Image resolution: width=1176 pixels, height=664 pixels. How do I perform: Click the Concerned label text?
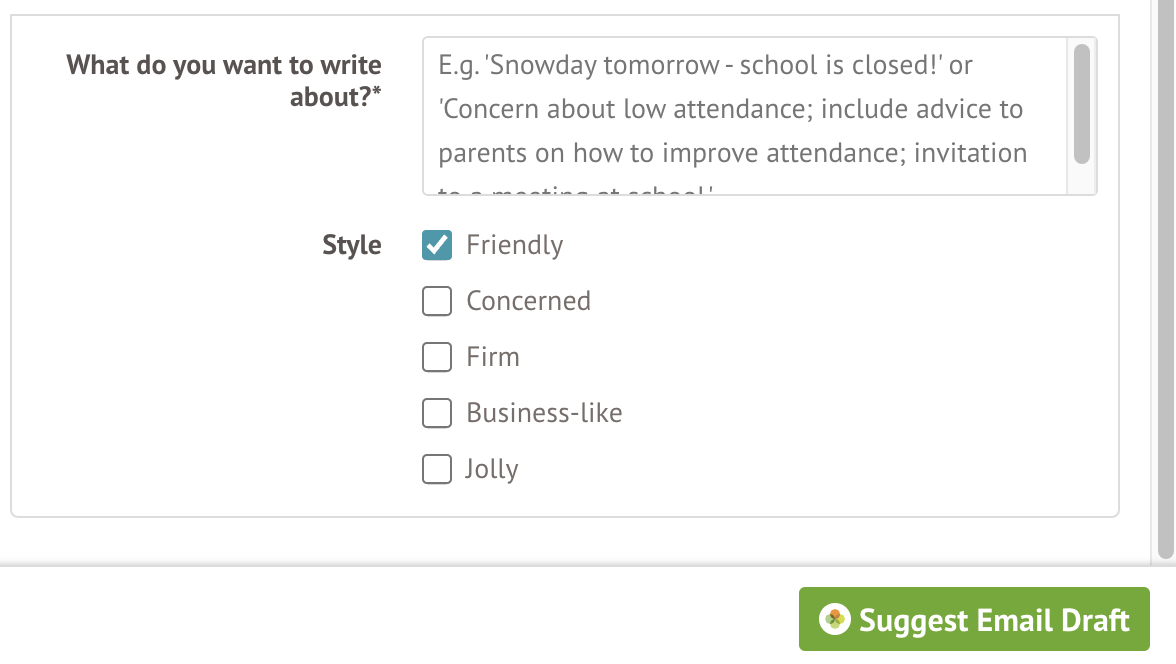(x=528, y=301)
